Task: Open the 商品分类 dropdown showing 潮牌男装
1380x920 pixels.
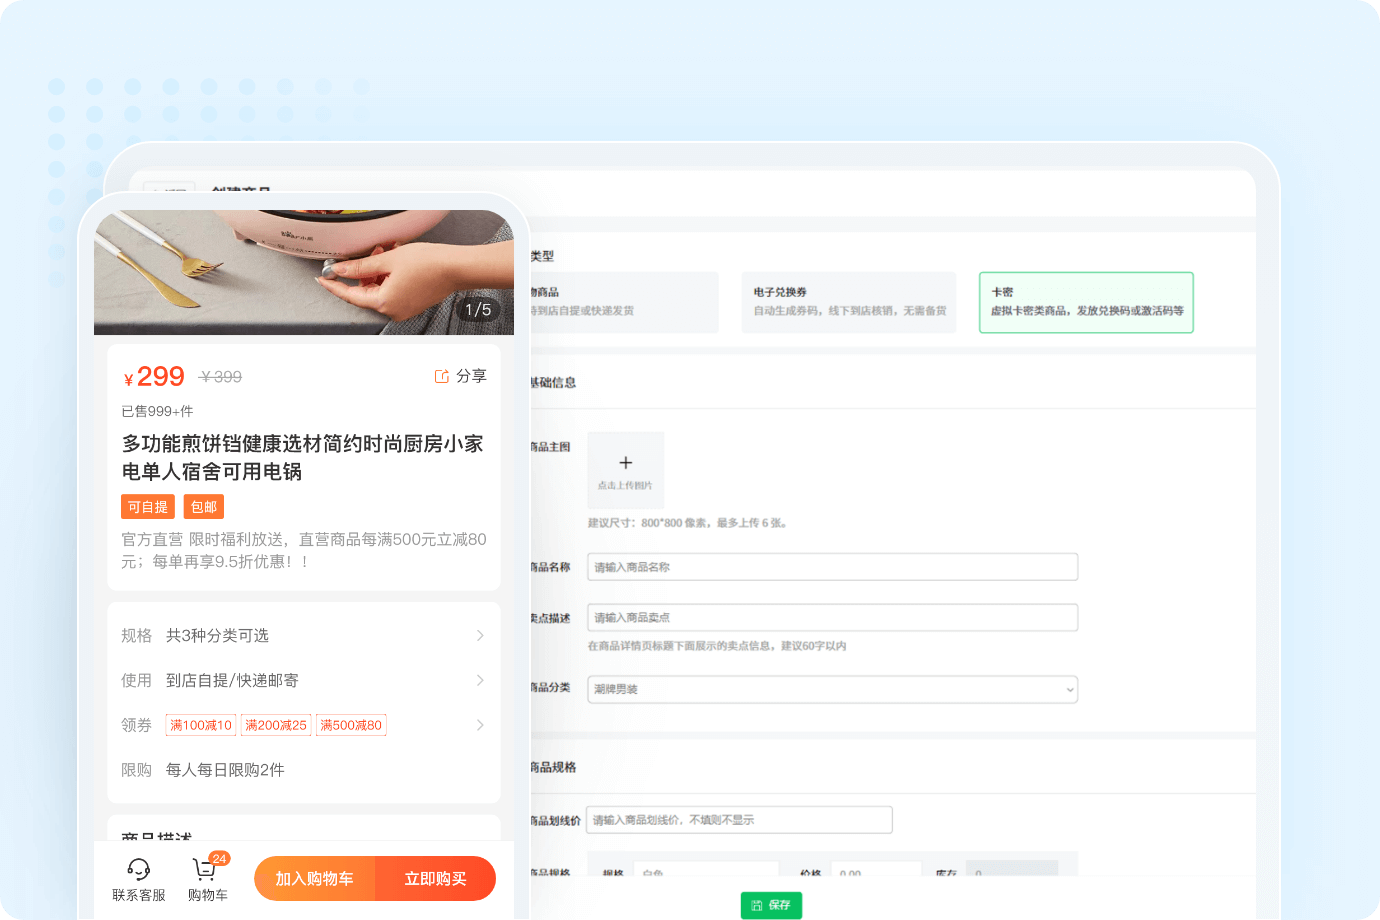Action: (832, 689)
